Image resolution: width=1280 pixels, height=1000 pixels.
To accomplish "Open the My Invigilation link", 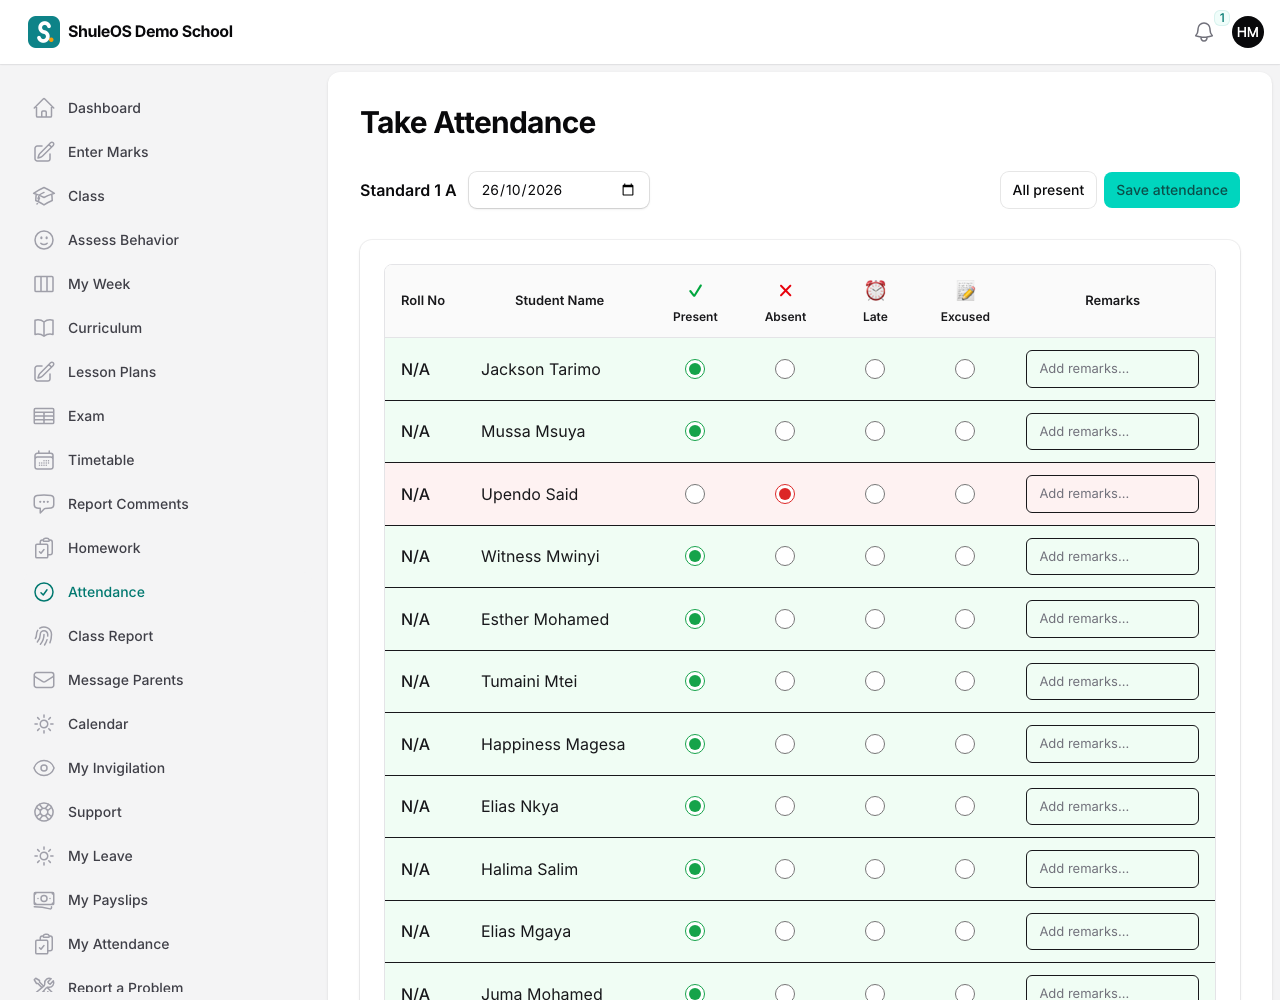I will click(x=116, y=768).
